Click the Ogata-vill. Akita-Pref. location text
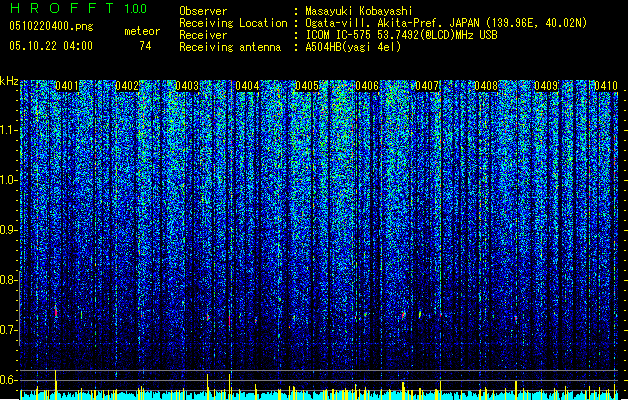629x400 pixels. pos(446,23)
